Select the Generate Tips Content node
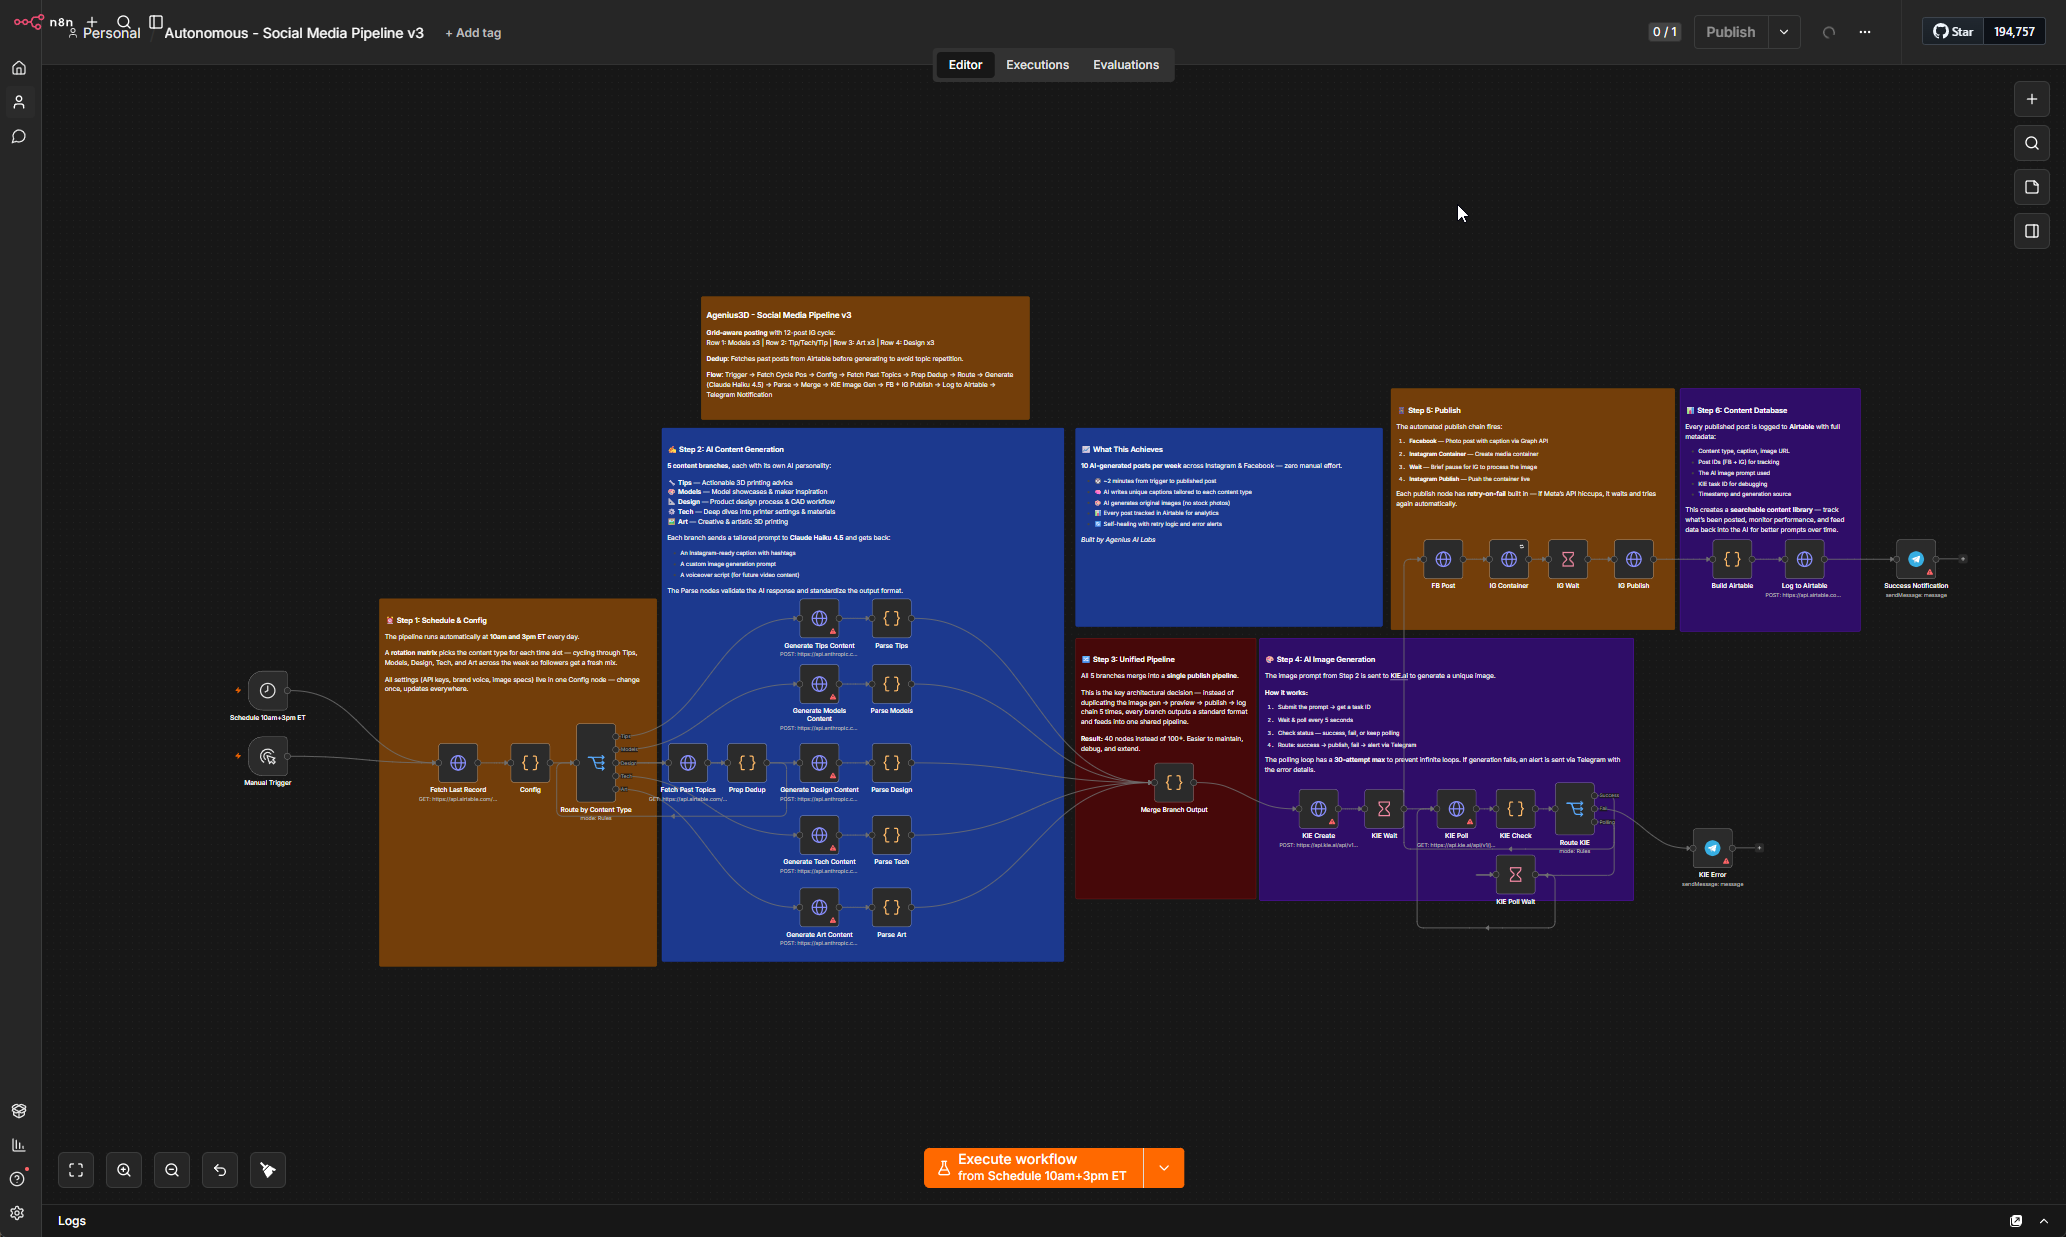Screen dimensions: 2066x1237 (x=819, y=618)
